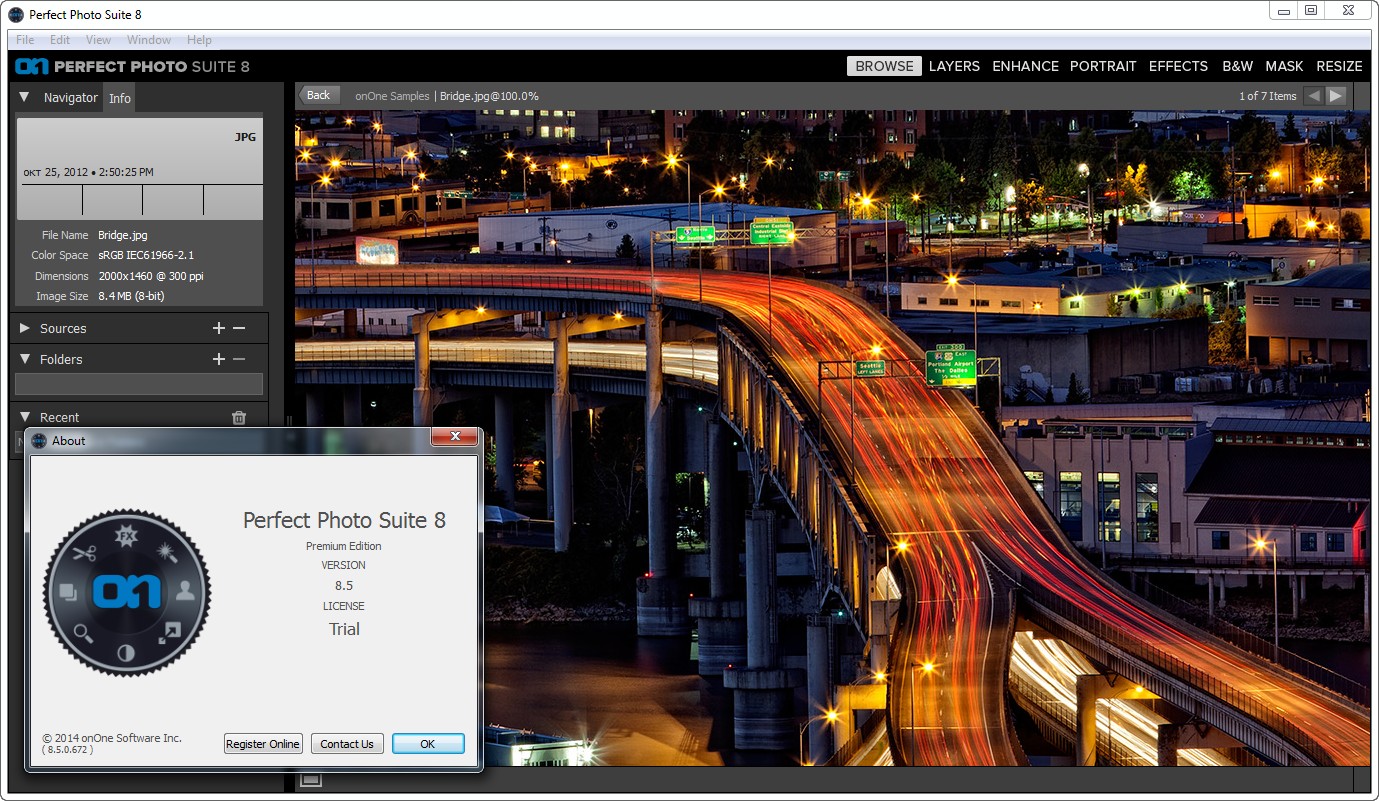Select the Navigator tab
This screenshot has width=1379, height=801.
[x=70, y=97]
